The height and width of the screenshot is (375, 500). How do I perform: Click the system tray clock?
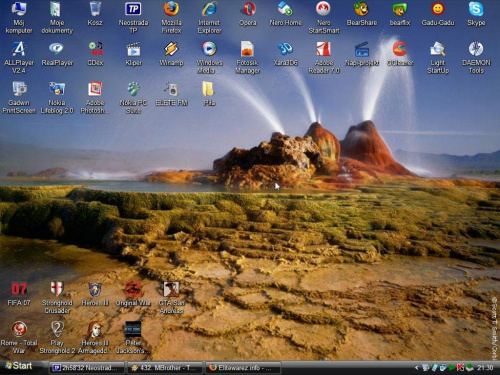click(485, 368)
